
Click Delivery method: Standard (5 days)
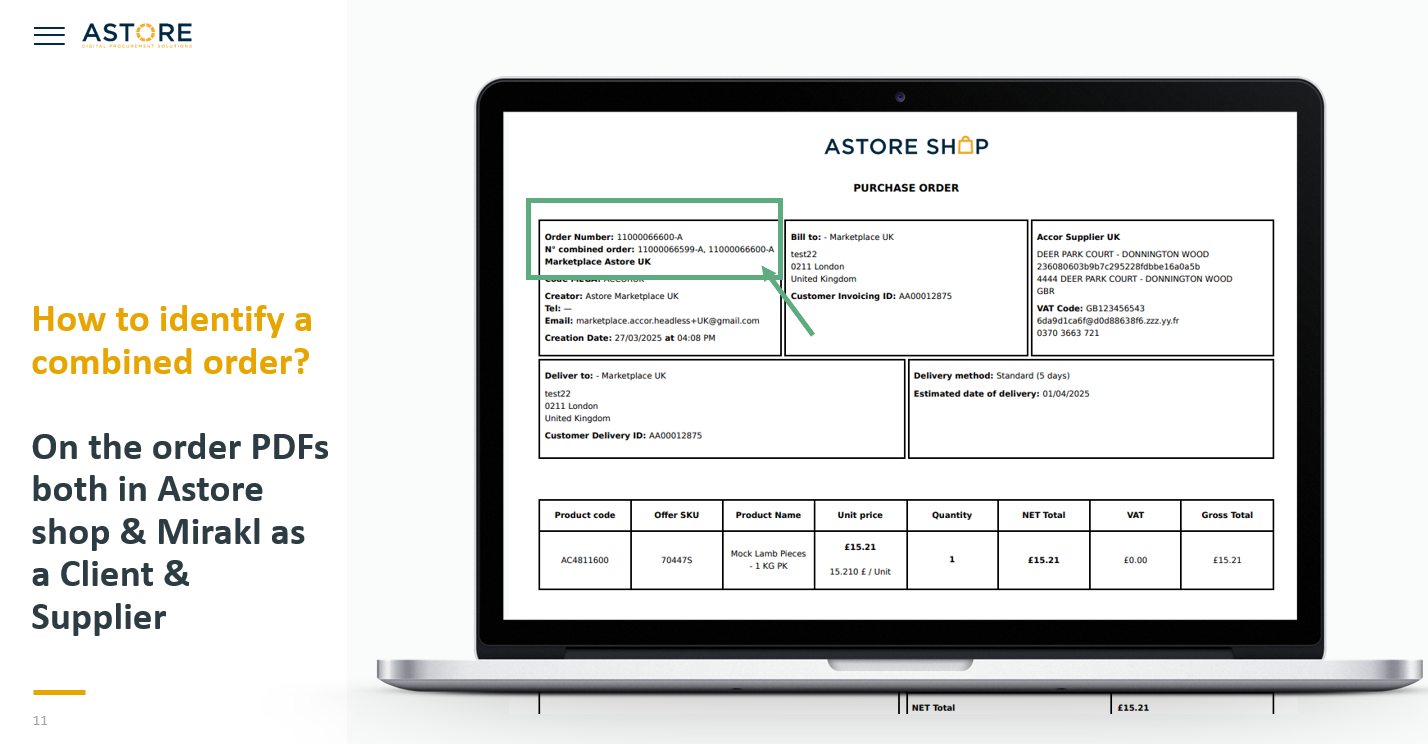(x=991, y=376)
